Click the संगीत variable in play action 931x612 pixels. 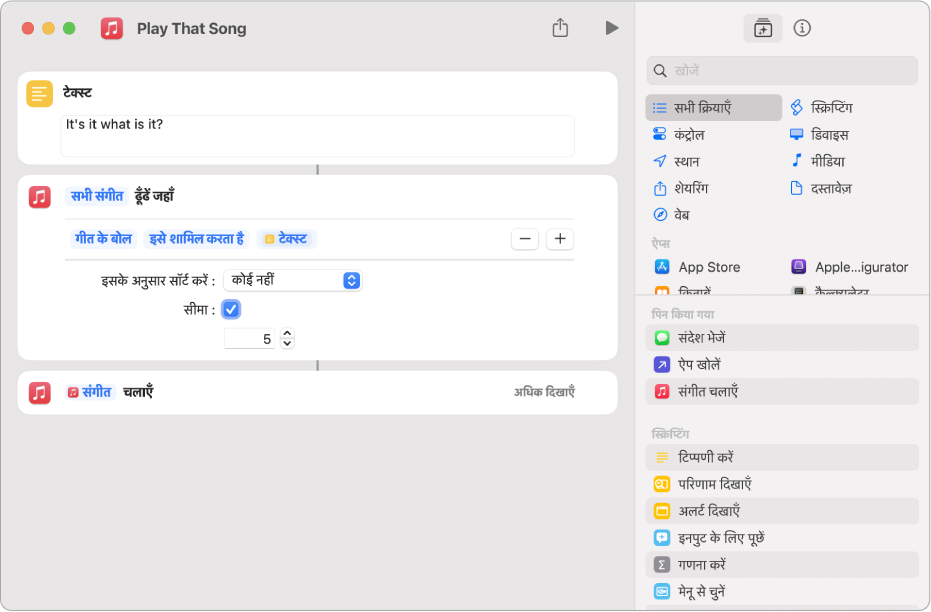coord(90,392)
